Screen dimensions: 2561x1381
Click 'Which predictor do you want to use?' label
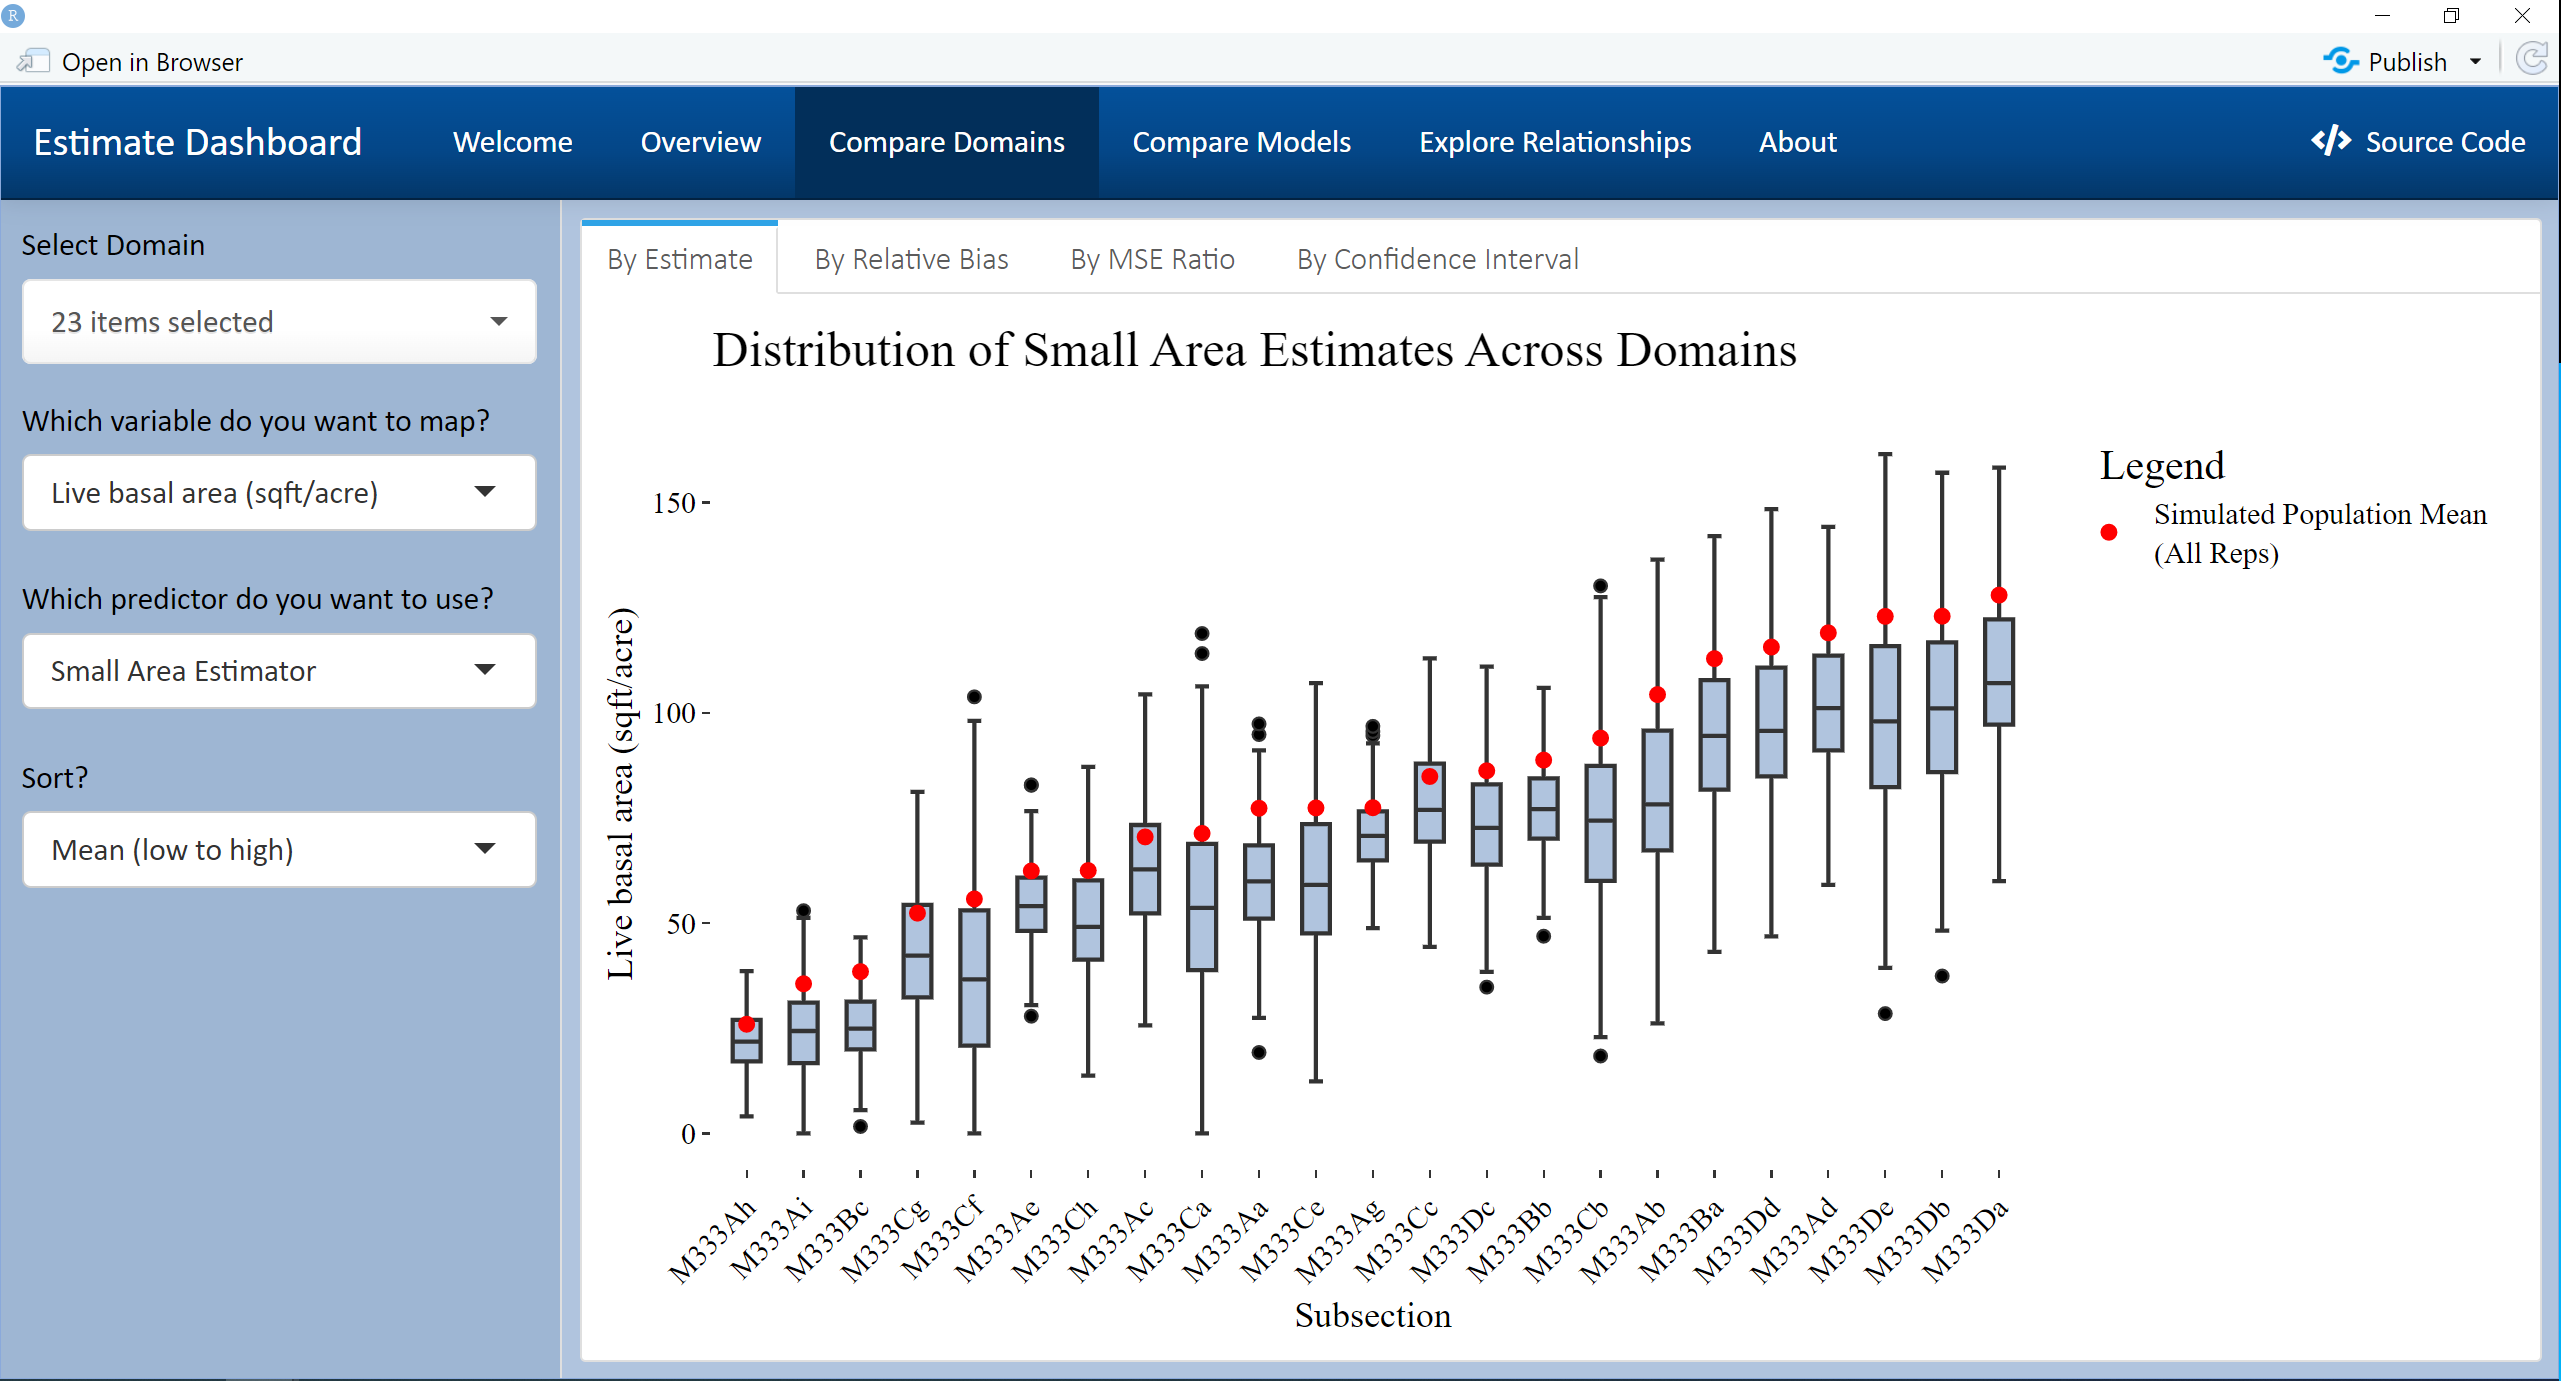[x=258, y=598]
